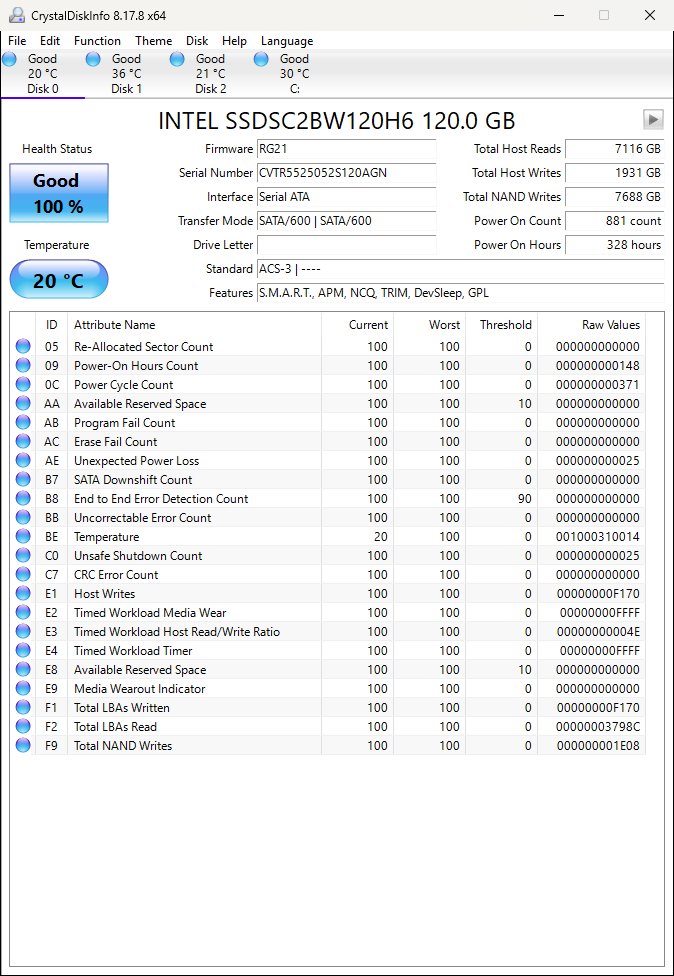This screenshot has width=674, height=976.
Task: Click Power On Count value 881 count
Action: coord(615,220)
